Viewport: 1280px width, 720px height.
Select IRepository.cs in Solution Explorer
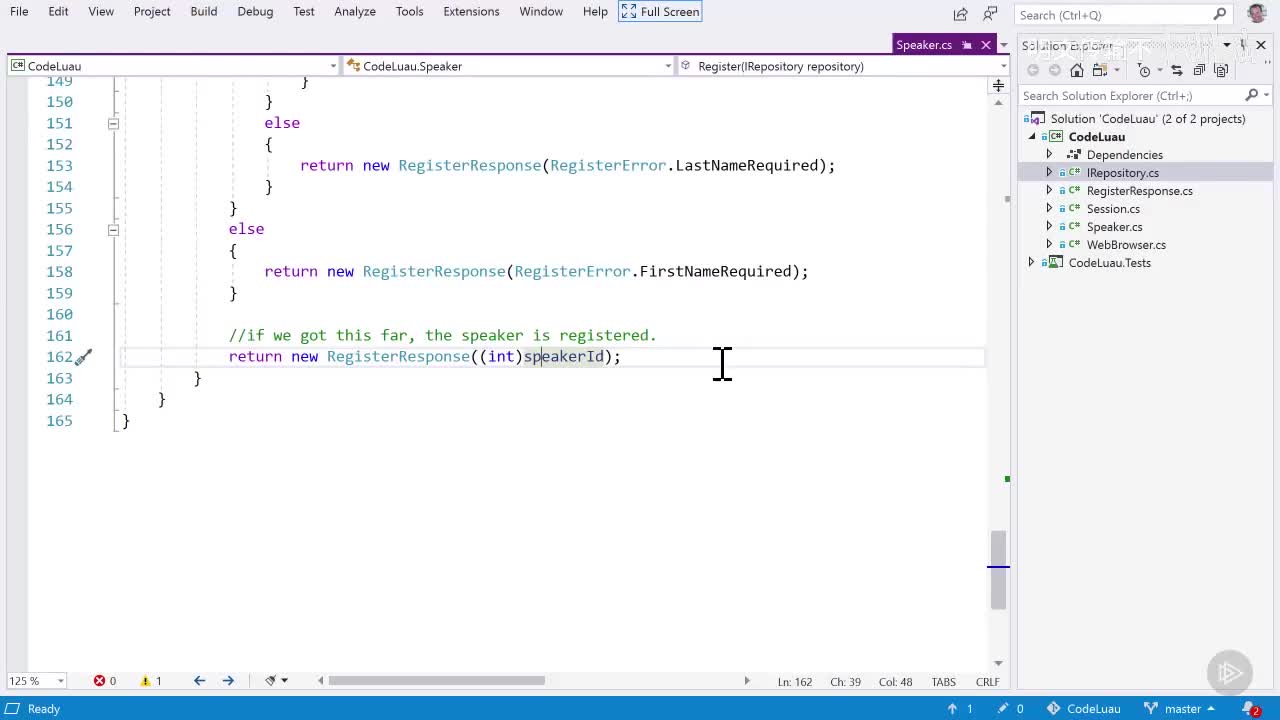coord(1122,173)
